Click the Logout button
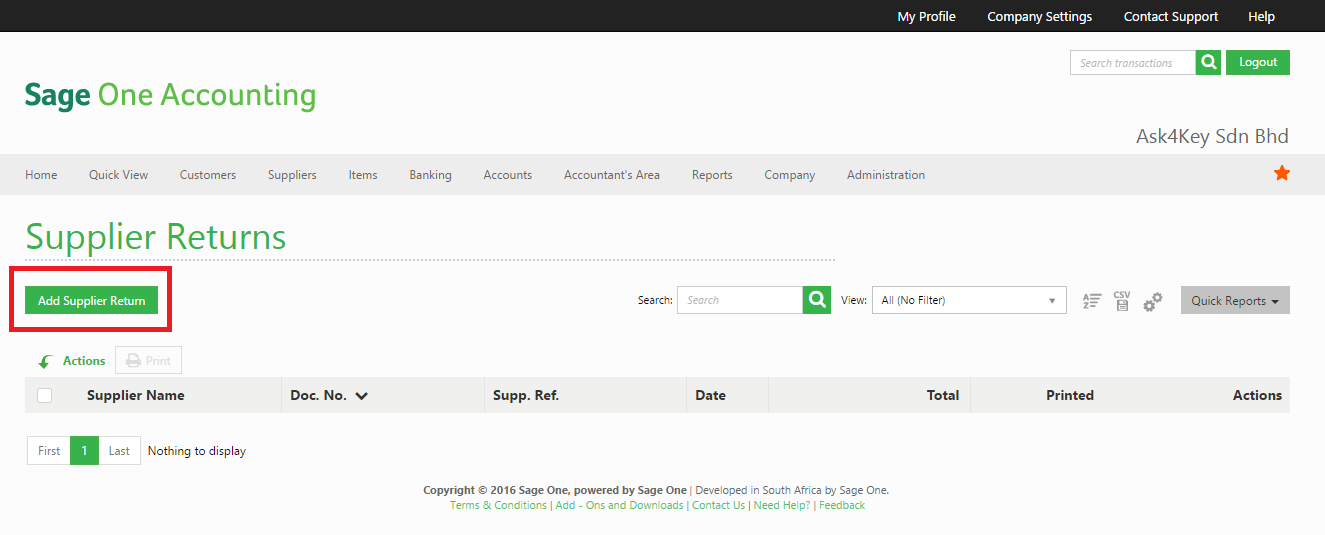The height and width of the screenshot is (535, 1325). [x=1258, y=62]
